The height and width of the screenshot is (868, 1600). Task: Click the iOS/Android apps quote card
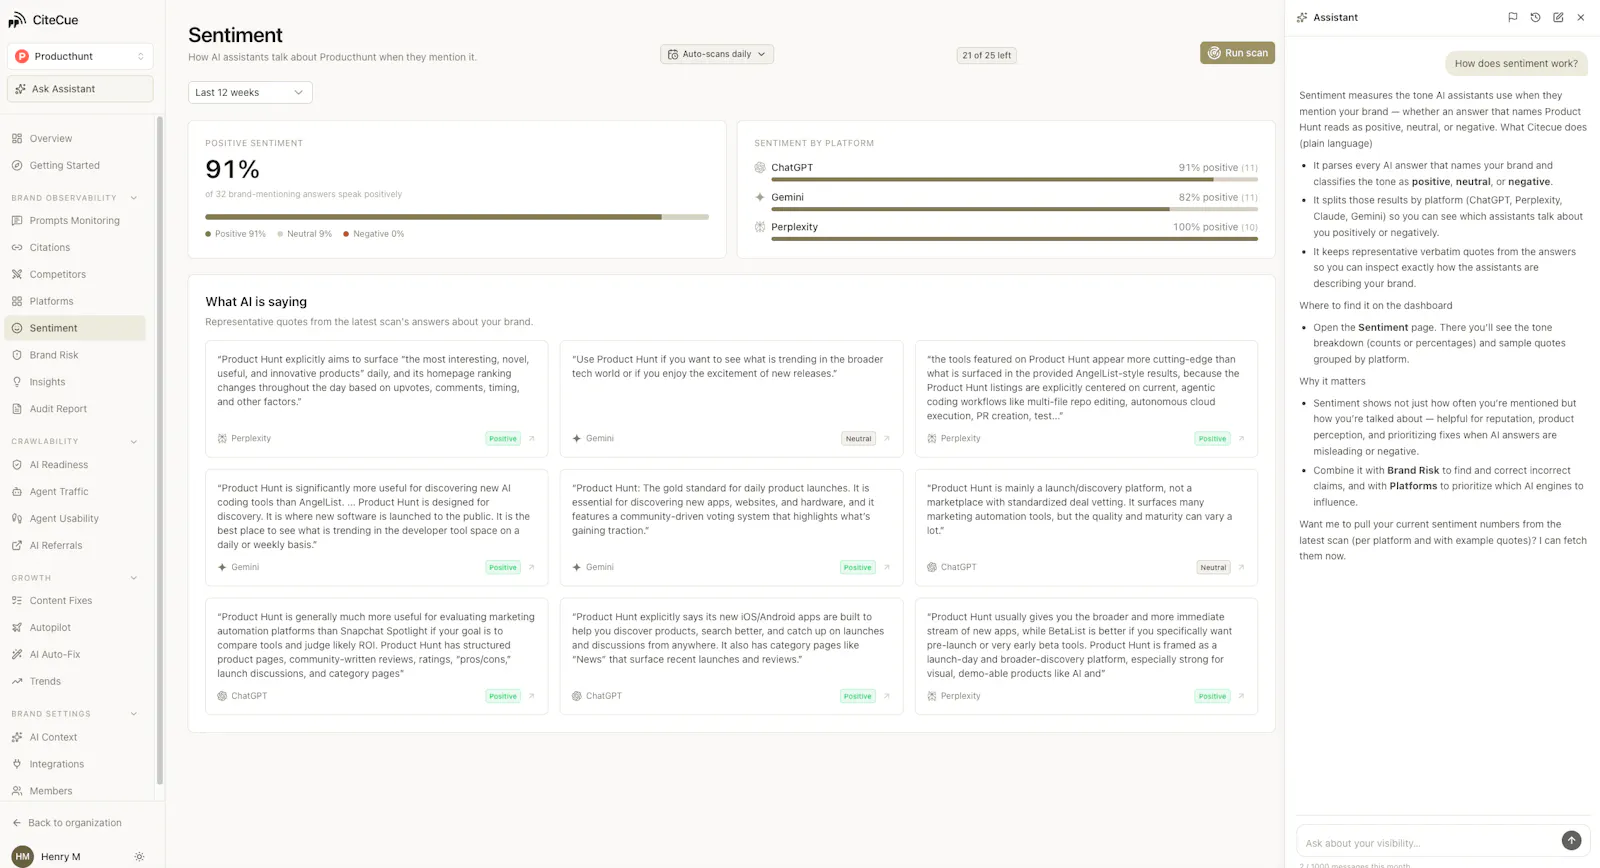click(731, 656)
